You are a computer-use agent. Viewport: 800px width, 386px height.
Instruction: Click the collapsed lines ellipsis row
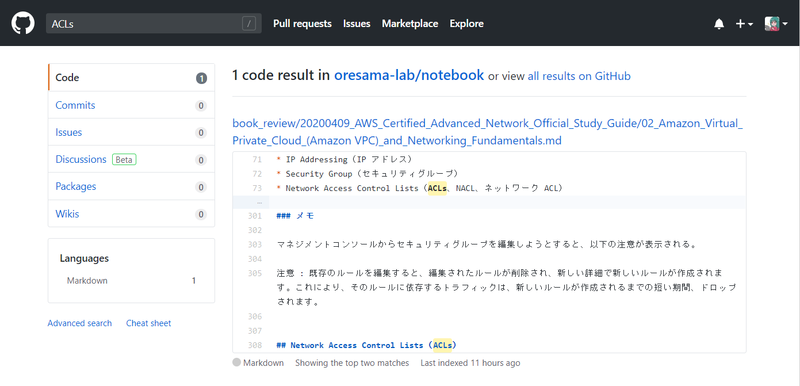(x=489, y=202)
